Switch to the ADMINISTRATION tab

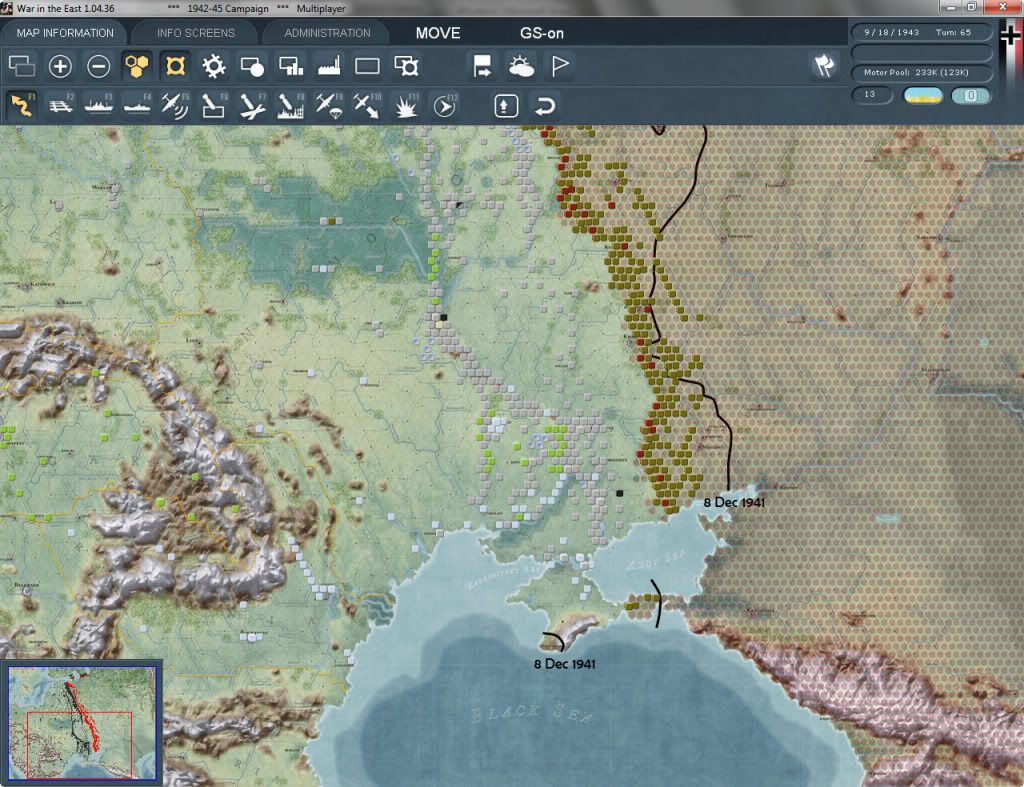click(x=327, y=33)
